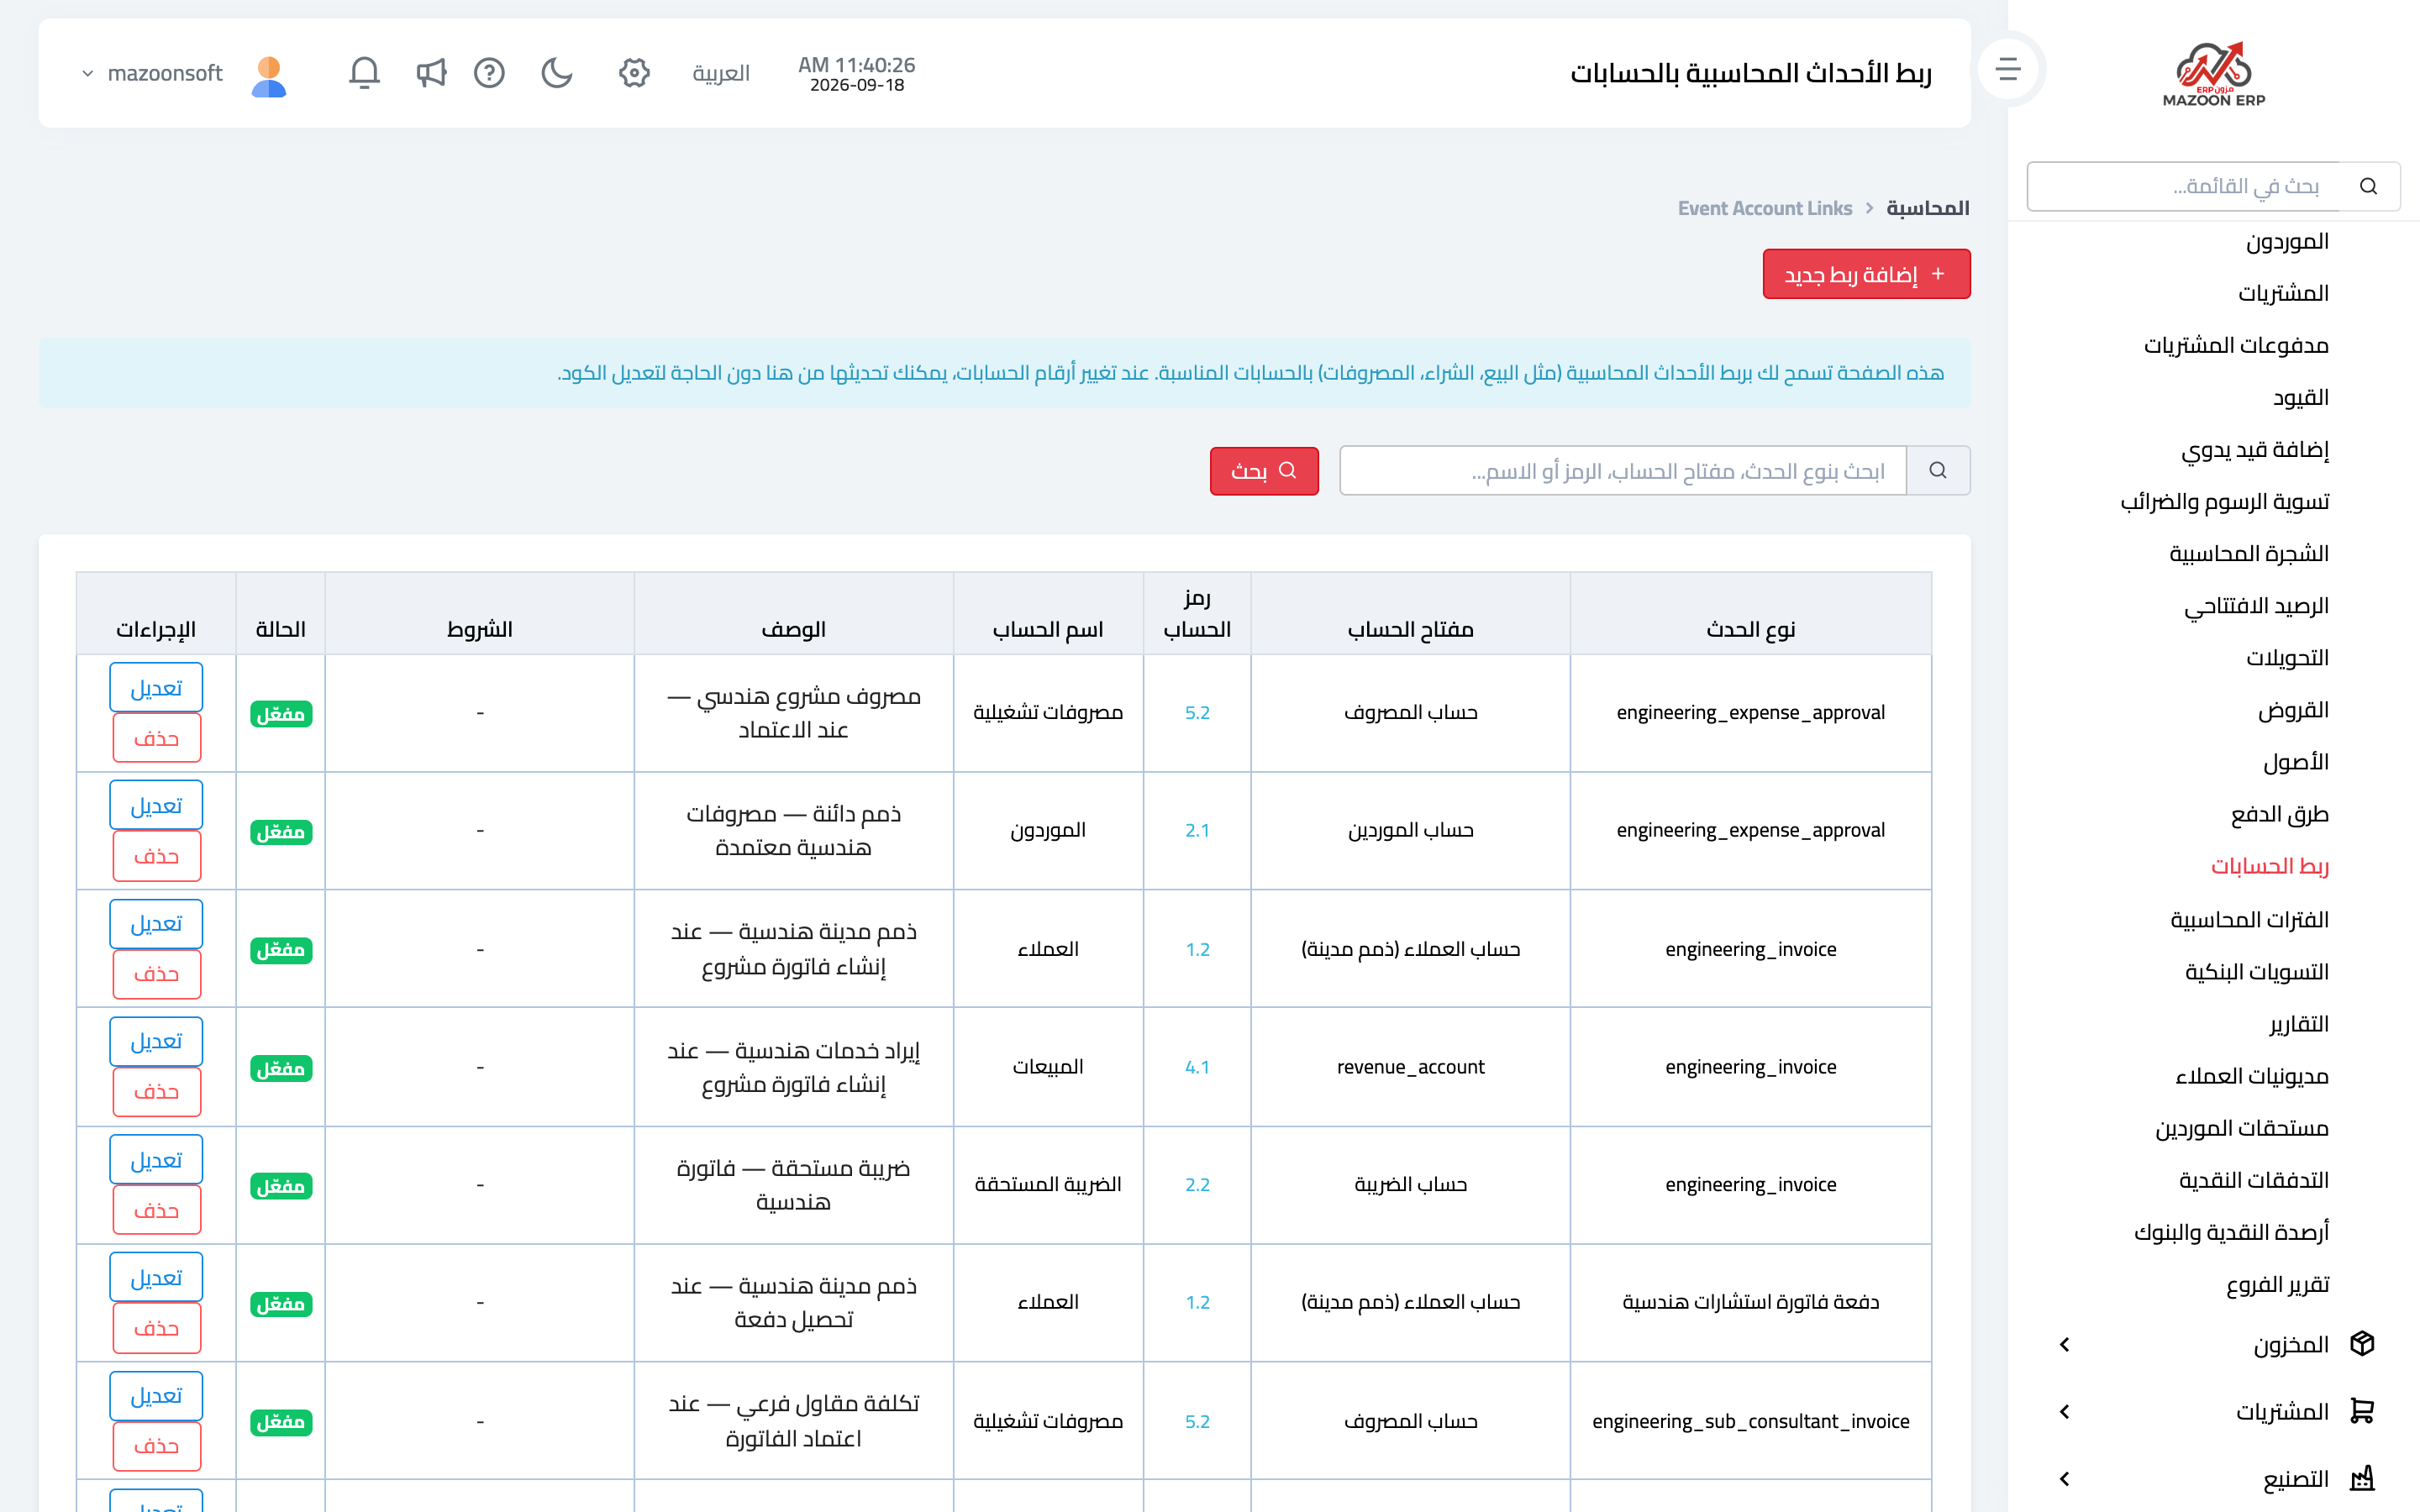Open the notifications bell icon

coord(364,73)
